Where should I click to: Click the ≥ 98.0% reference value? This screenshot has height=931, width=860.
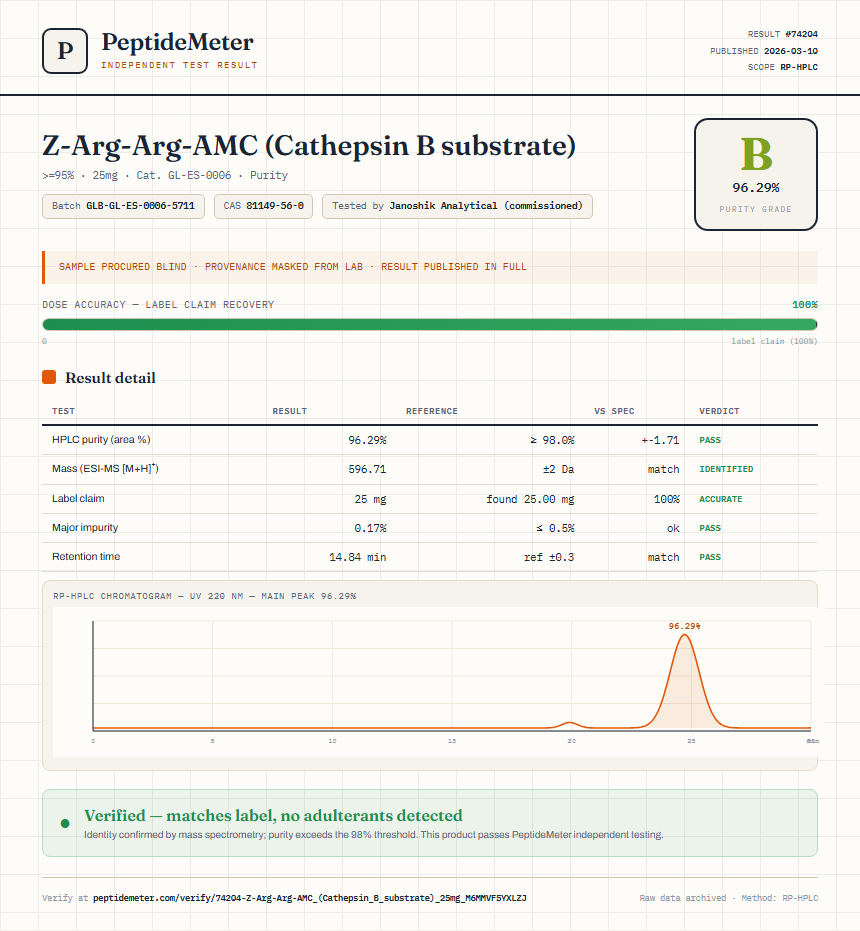point(552,440)
